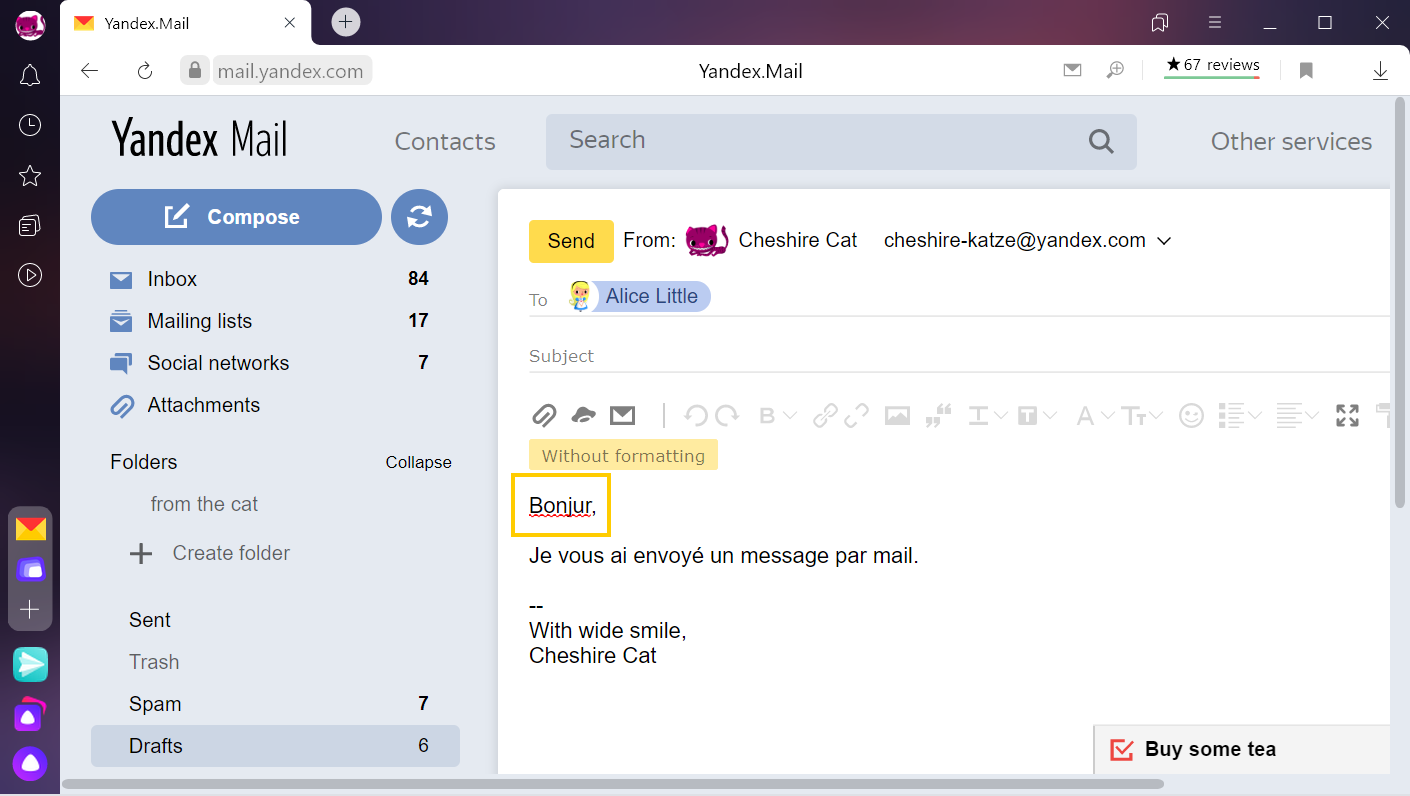The width and height of the screenshot is (1410, 796).
Task: Remove link with the broken chain icon
Action: [x=856, y=415]
